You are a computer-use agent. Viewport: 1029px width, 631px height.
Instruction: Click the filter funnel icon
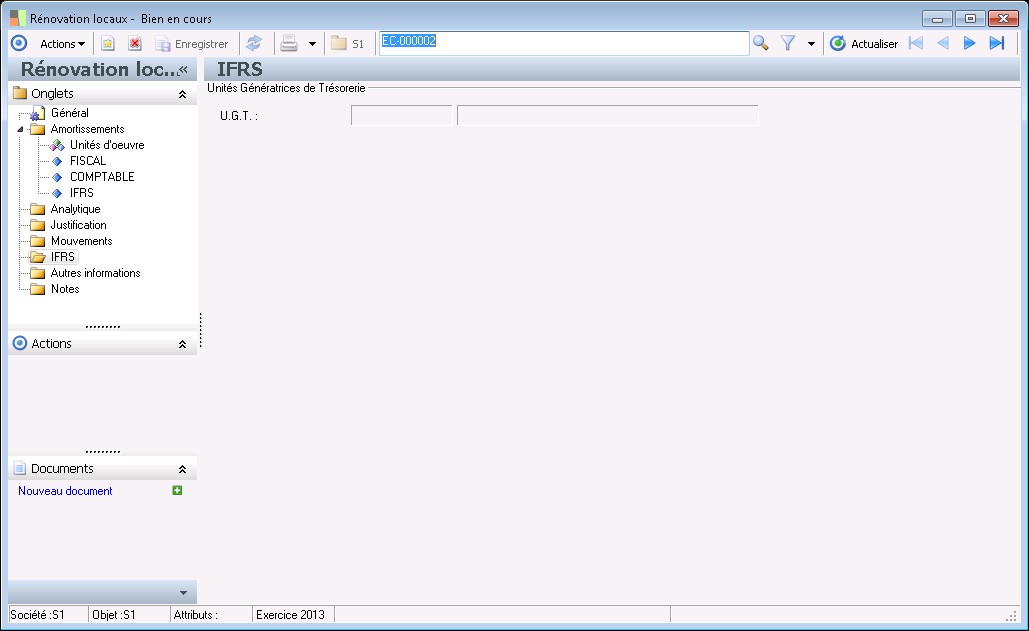(788, 43)
